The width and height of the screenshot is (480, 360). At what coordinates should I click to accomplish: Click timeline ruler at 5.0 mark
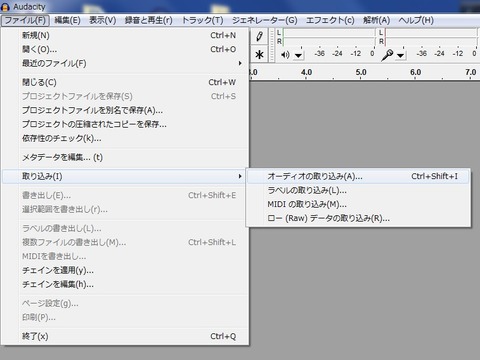click(x=361, y=72)
